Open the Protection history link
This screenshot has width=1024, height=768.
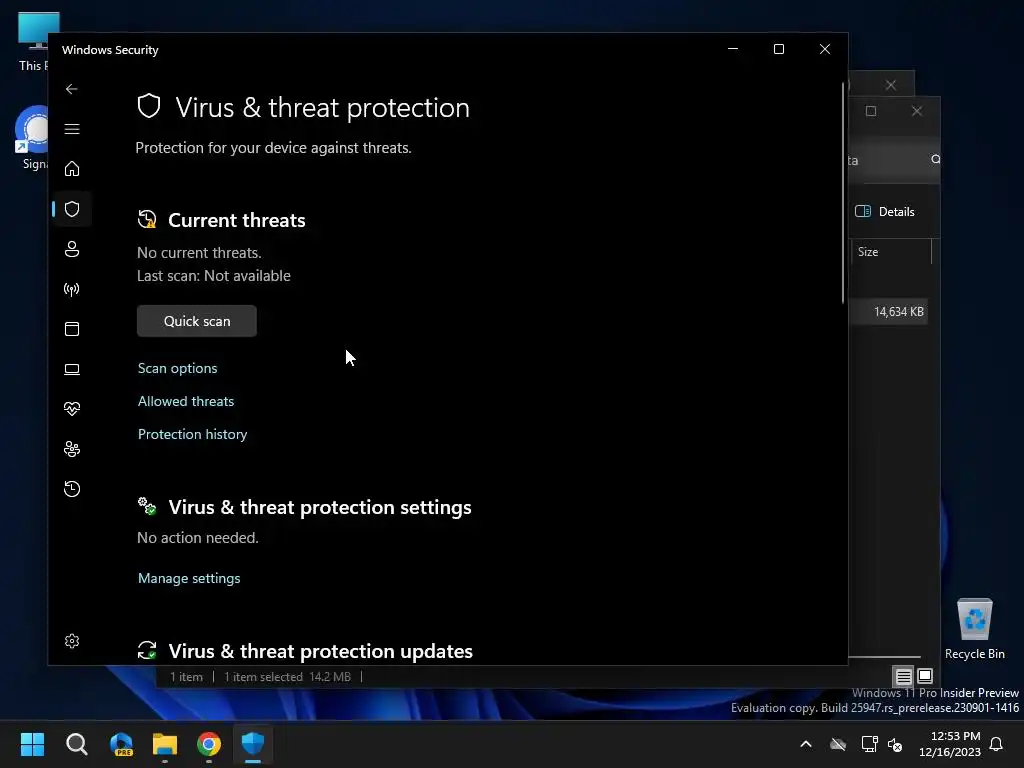pos(192,434)
